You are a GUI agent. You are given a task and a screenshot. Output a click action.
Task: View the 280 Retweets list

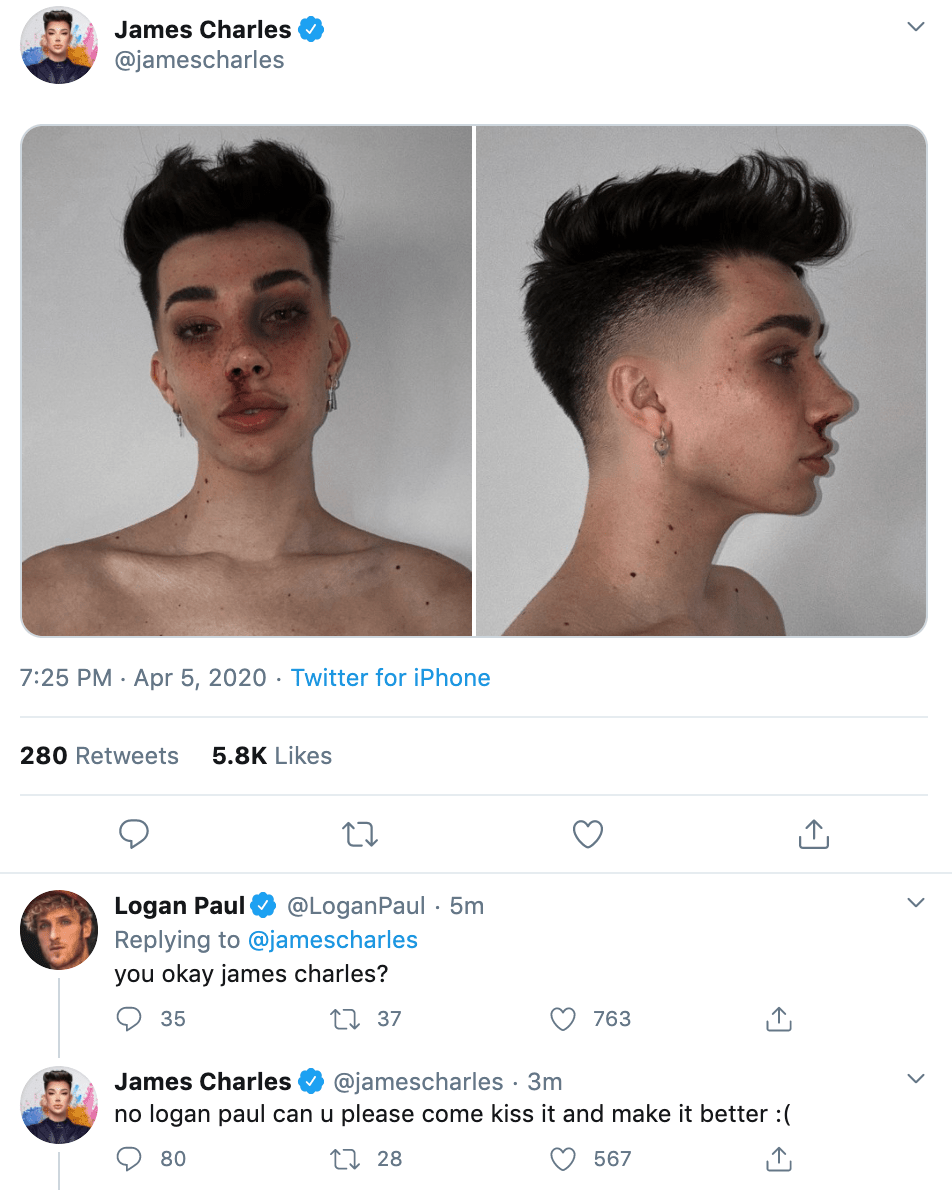point(99,756)
